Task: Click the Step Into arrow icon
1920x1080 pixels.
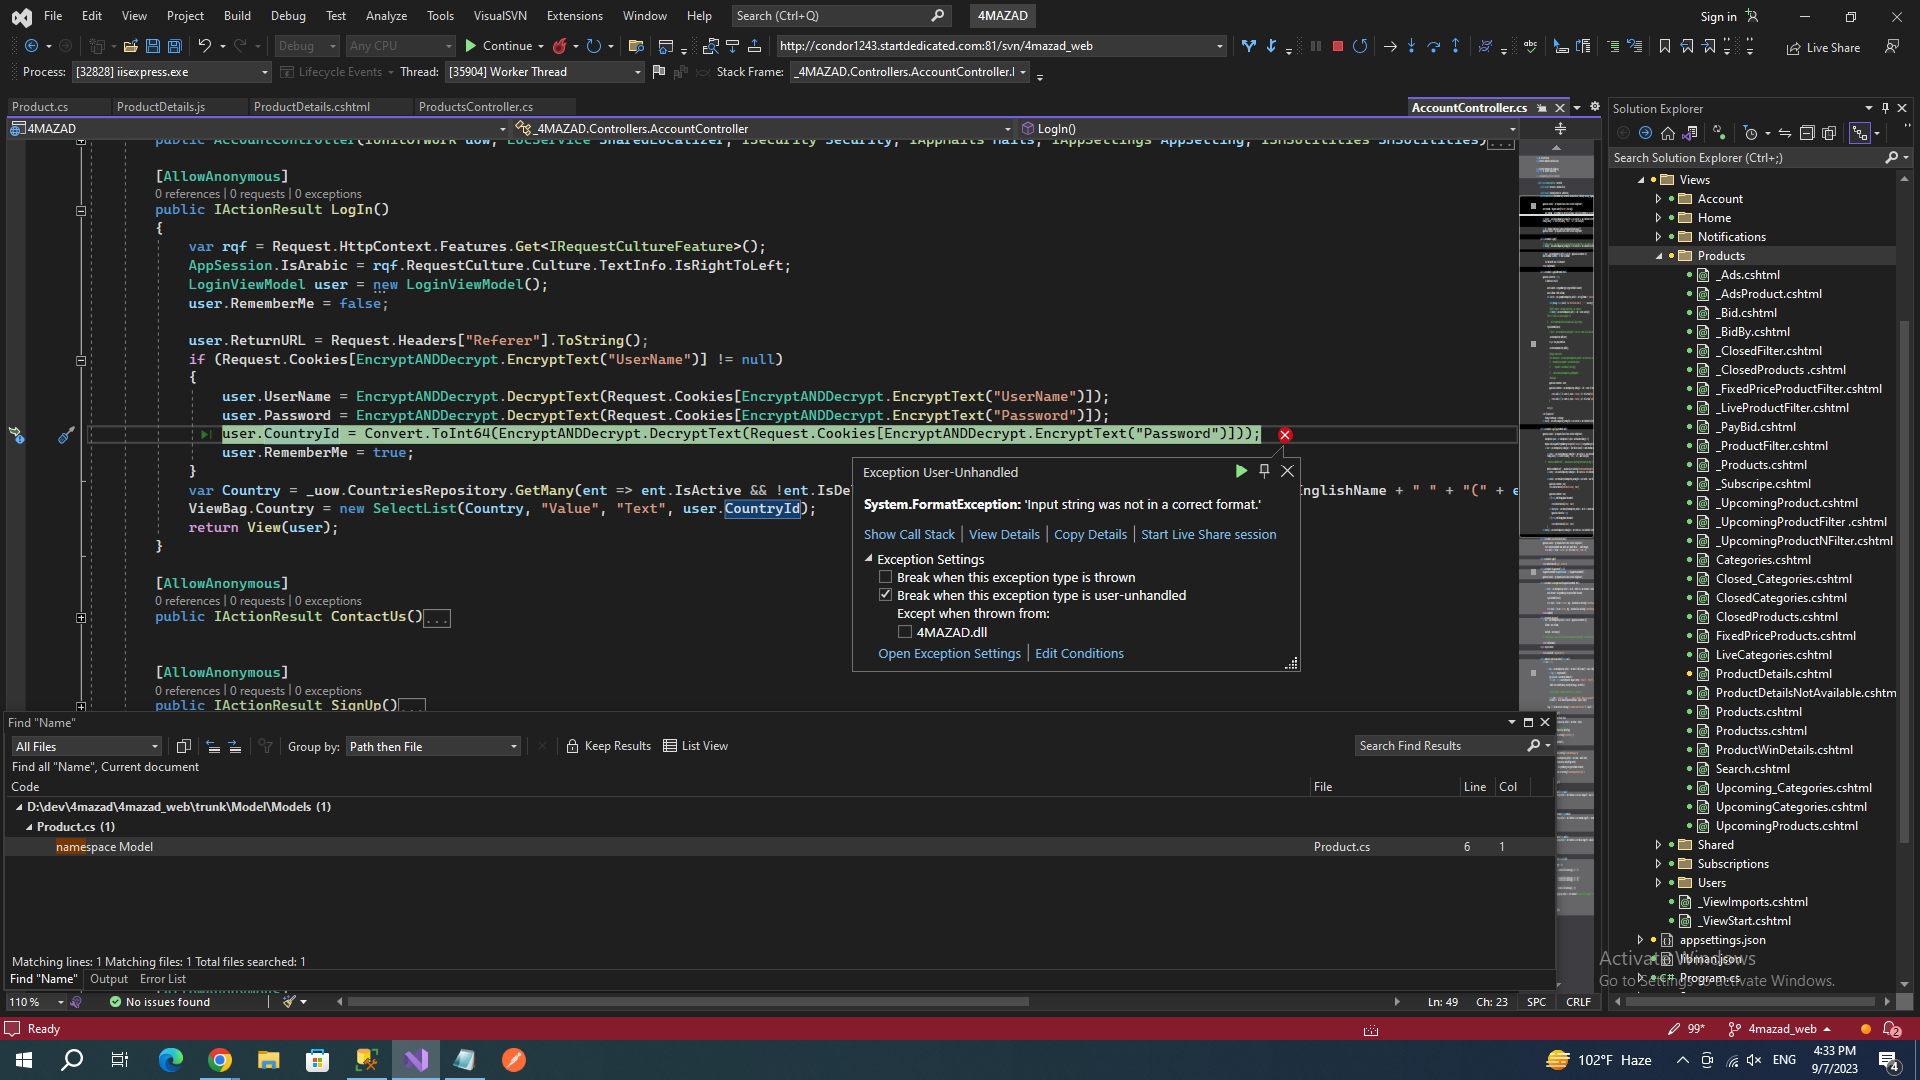Action: [1411, 46]
